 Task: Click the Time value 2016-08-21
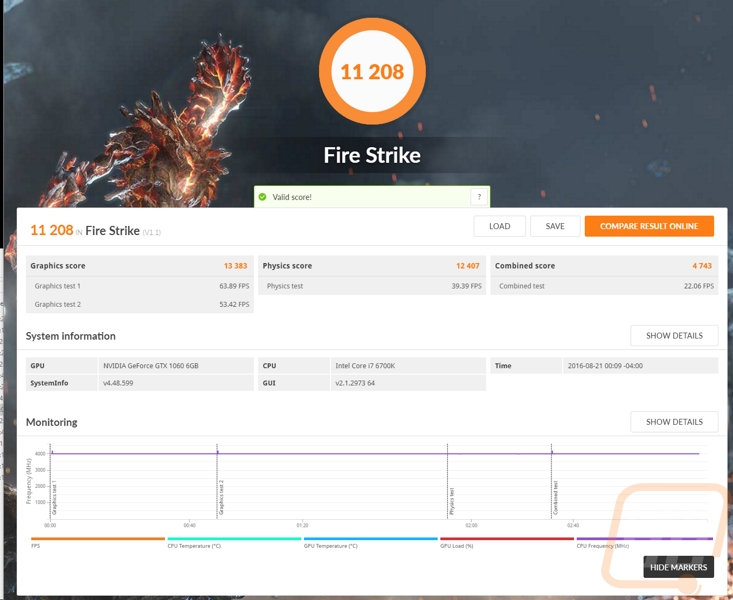(605, 366)
